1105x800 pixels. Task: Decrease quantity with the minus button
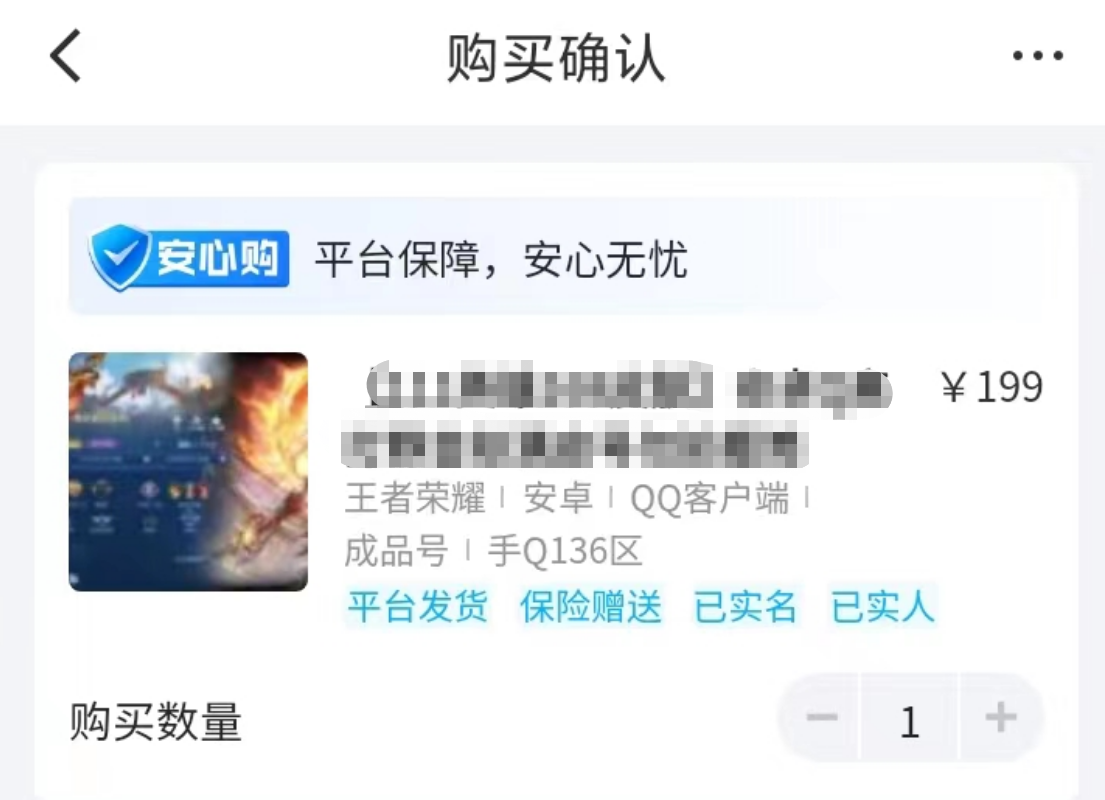click(822, 718)
